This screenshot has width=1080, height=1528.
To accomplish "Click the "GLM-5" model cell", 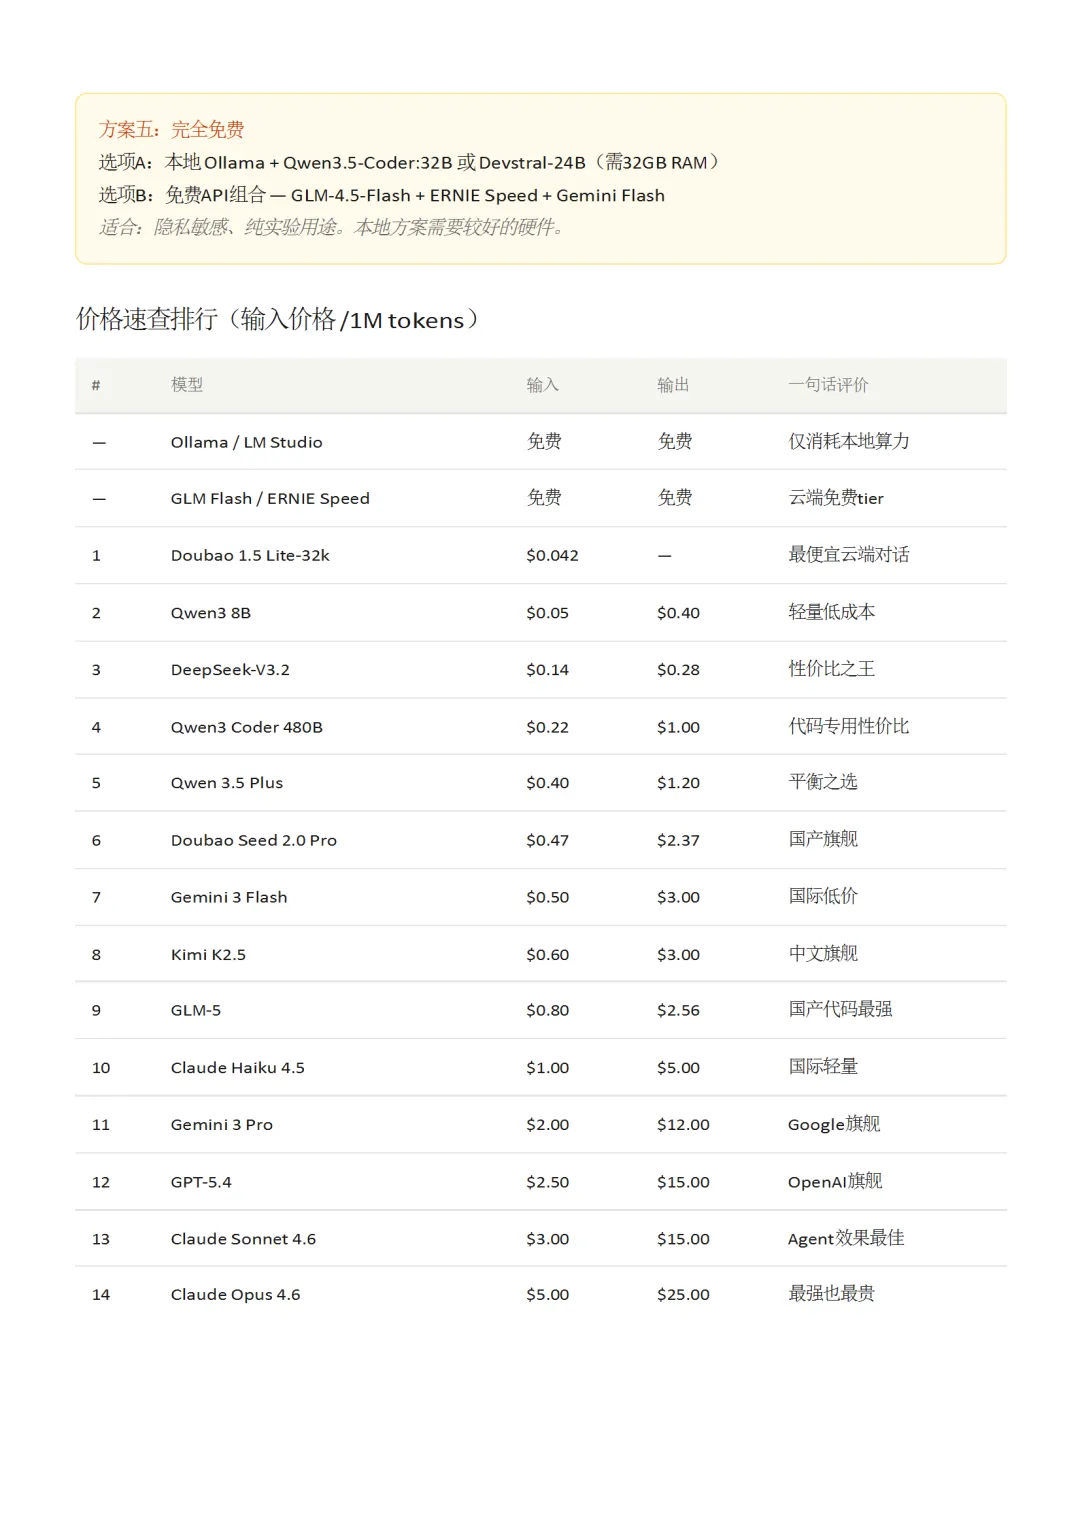I will point(196,1011).
